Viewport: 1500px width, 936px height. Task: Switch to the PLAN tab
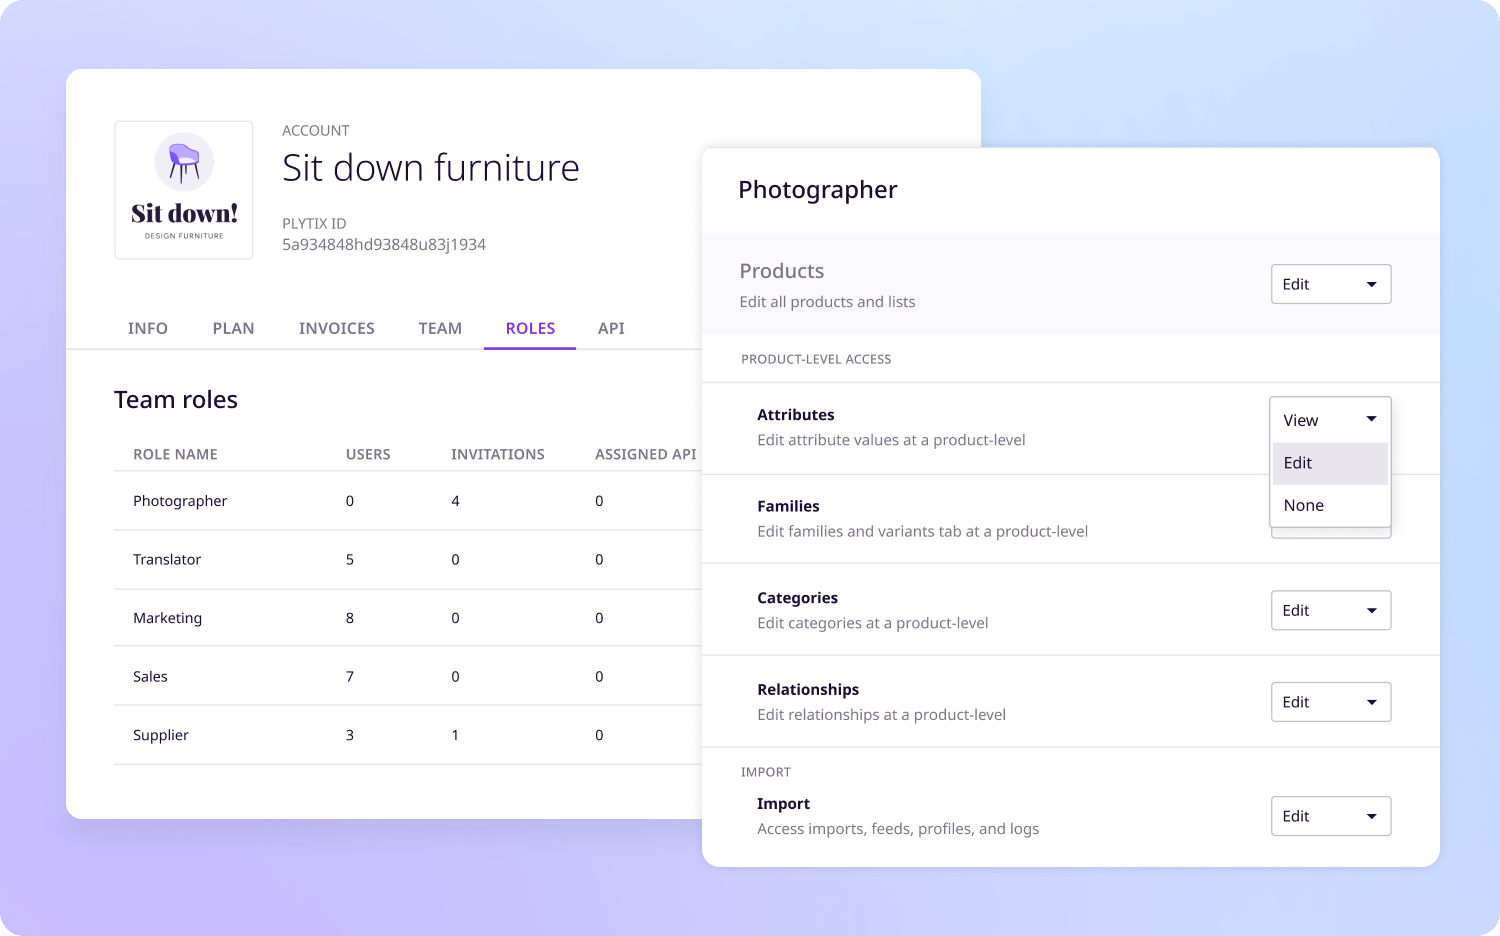(x=234, y=328)
